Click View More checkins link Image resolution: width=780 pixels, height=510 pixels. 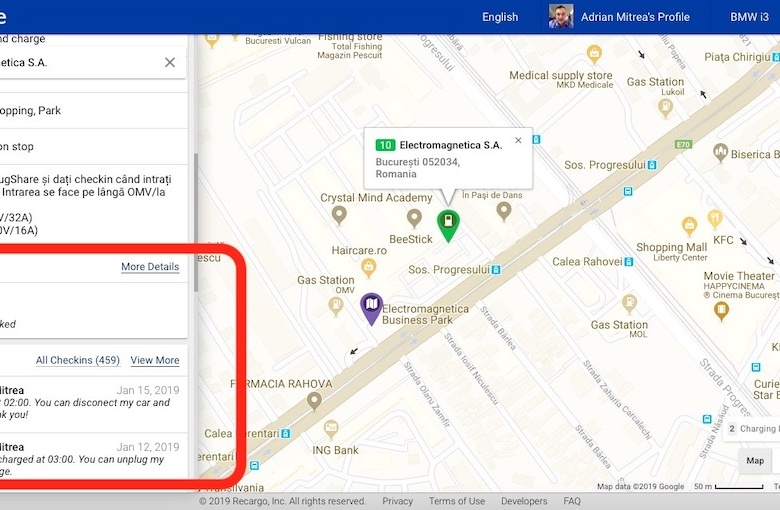click(x=155, y=360)
